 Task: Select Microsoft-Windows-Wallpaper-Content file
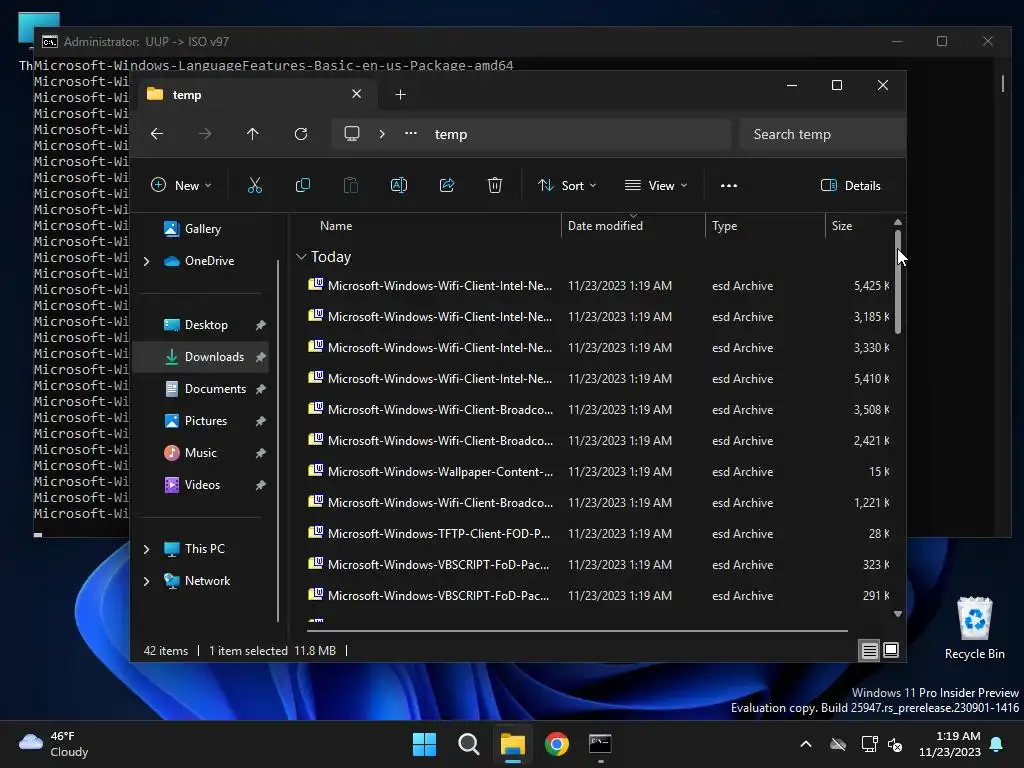pos(598,472)
